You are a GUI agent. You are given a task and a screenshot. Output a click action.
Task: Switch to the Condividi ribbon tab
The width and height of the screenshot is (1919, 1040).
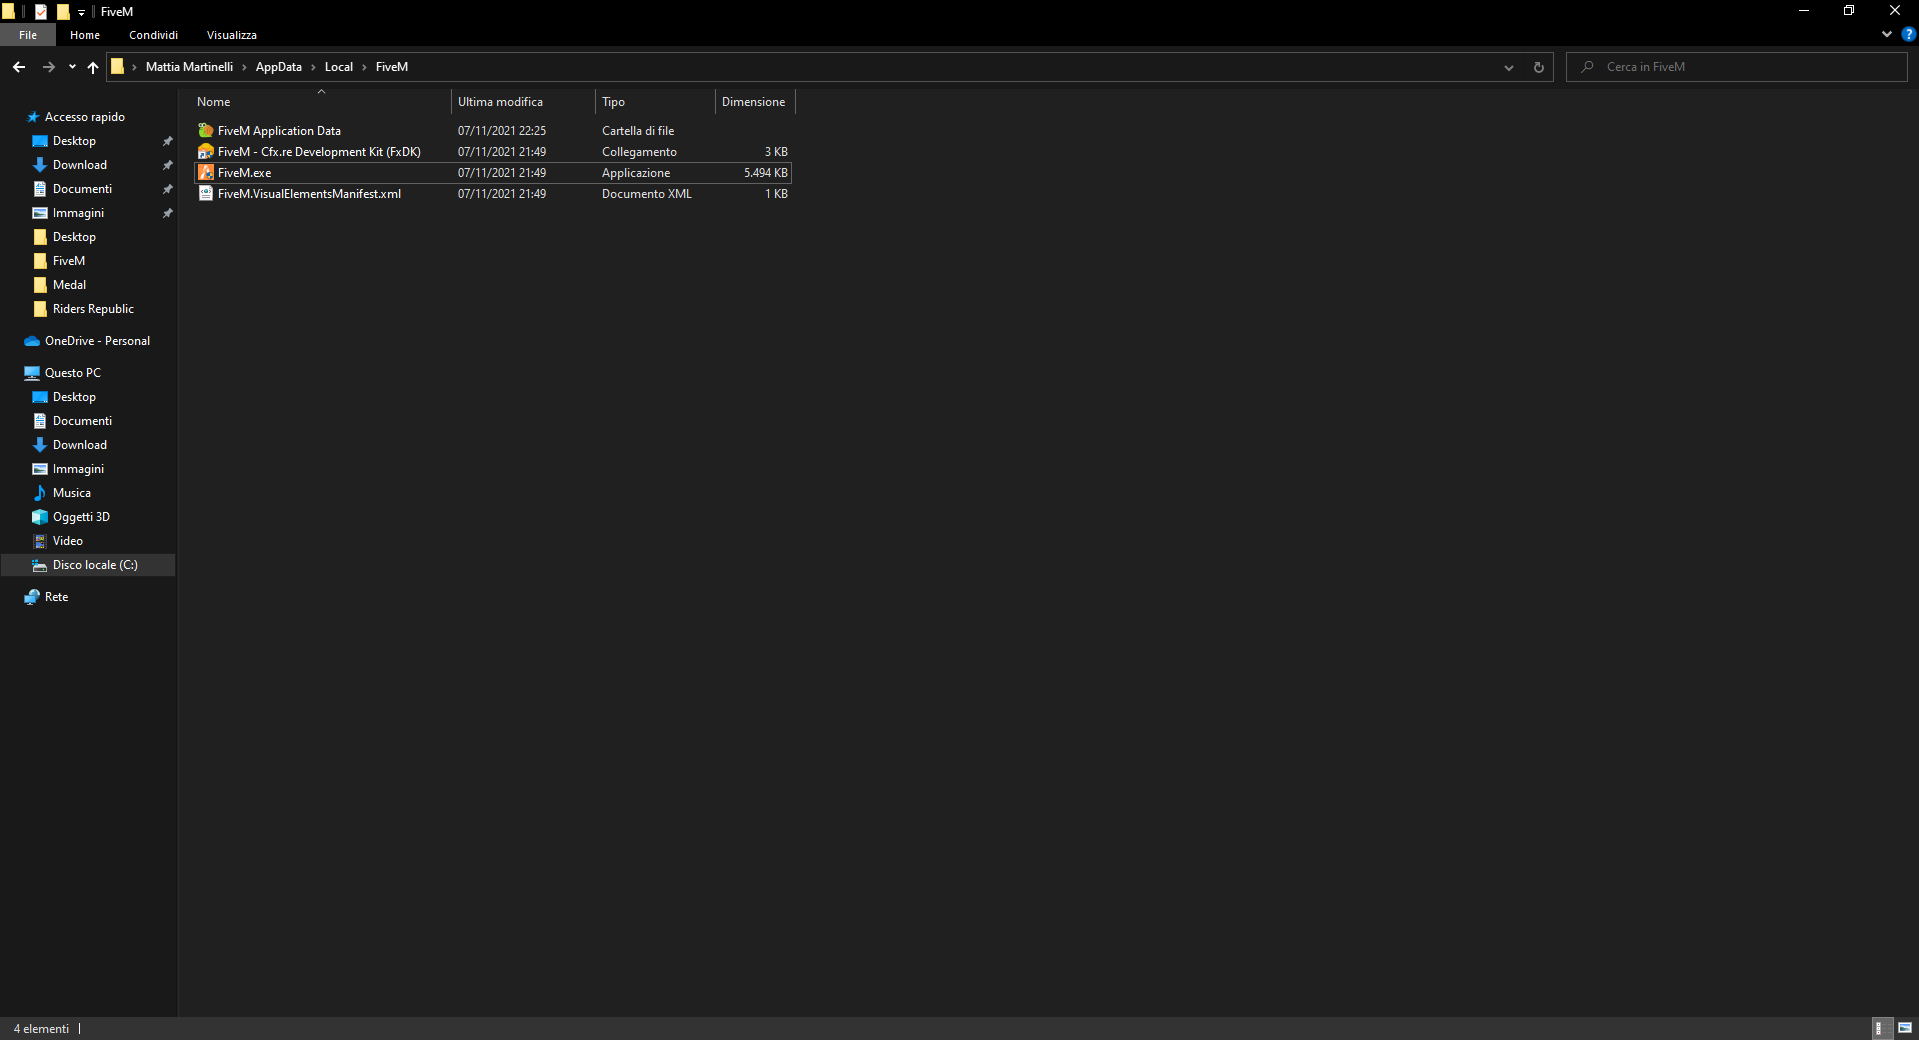153,35
